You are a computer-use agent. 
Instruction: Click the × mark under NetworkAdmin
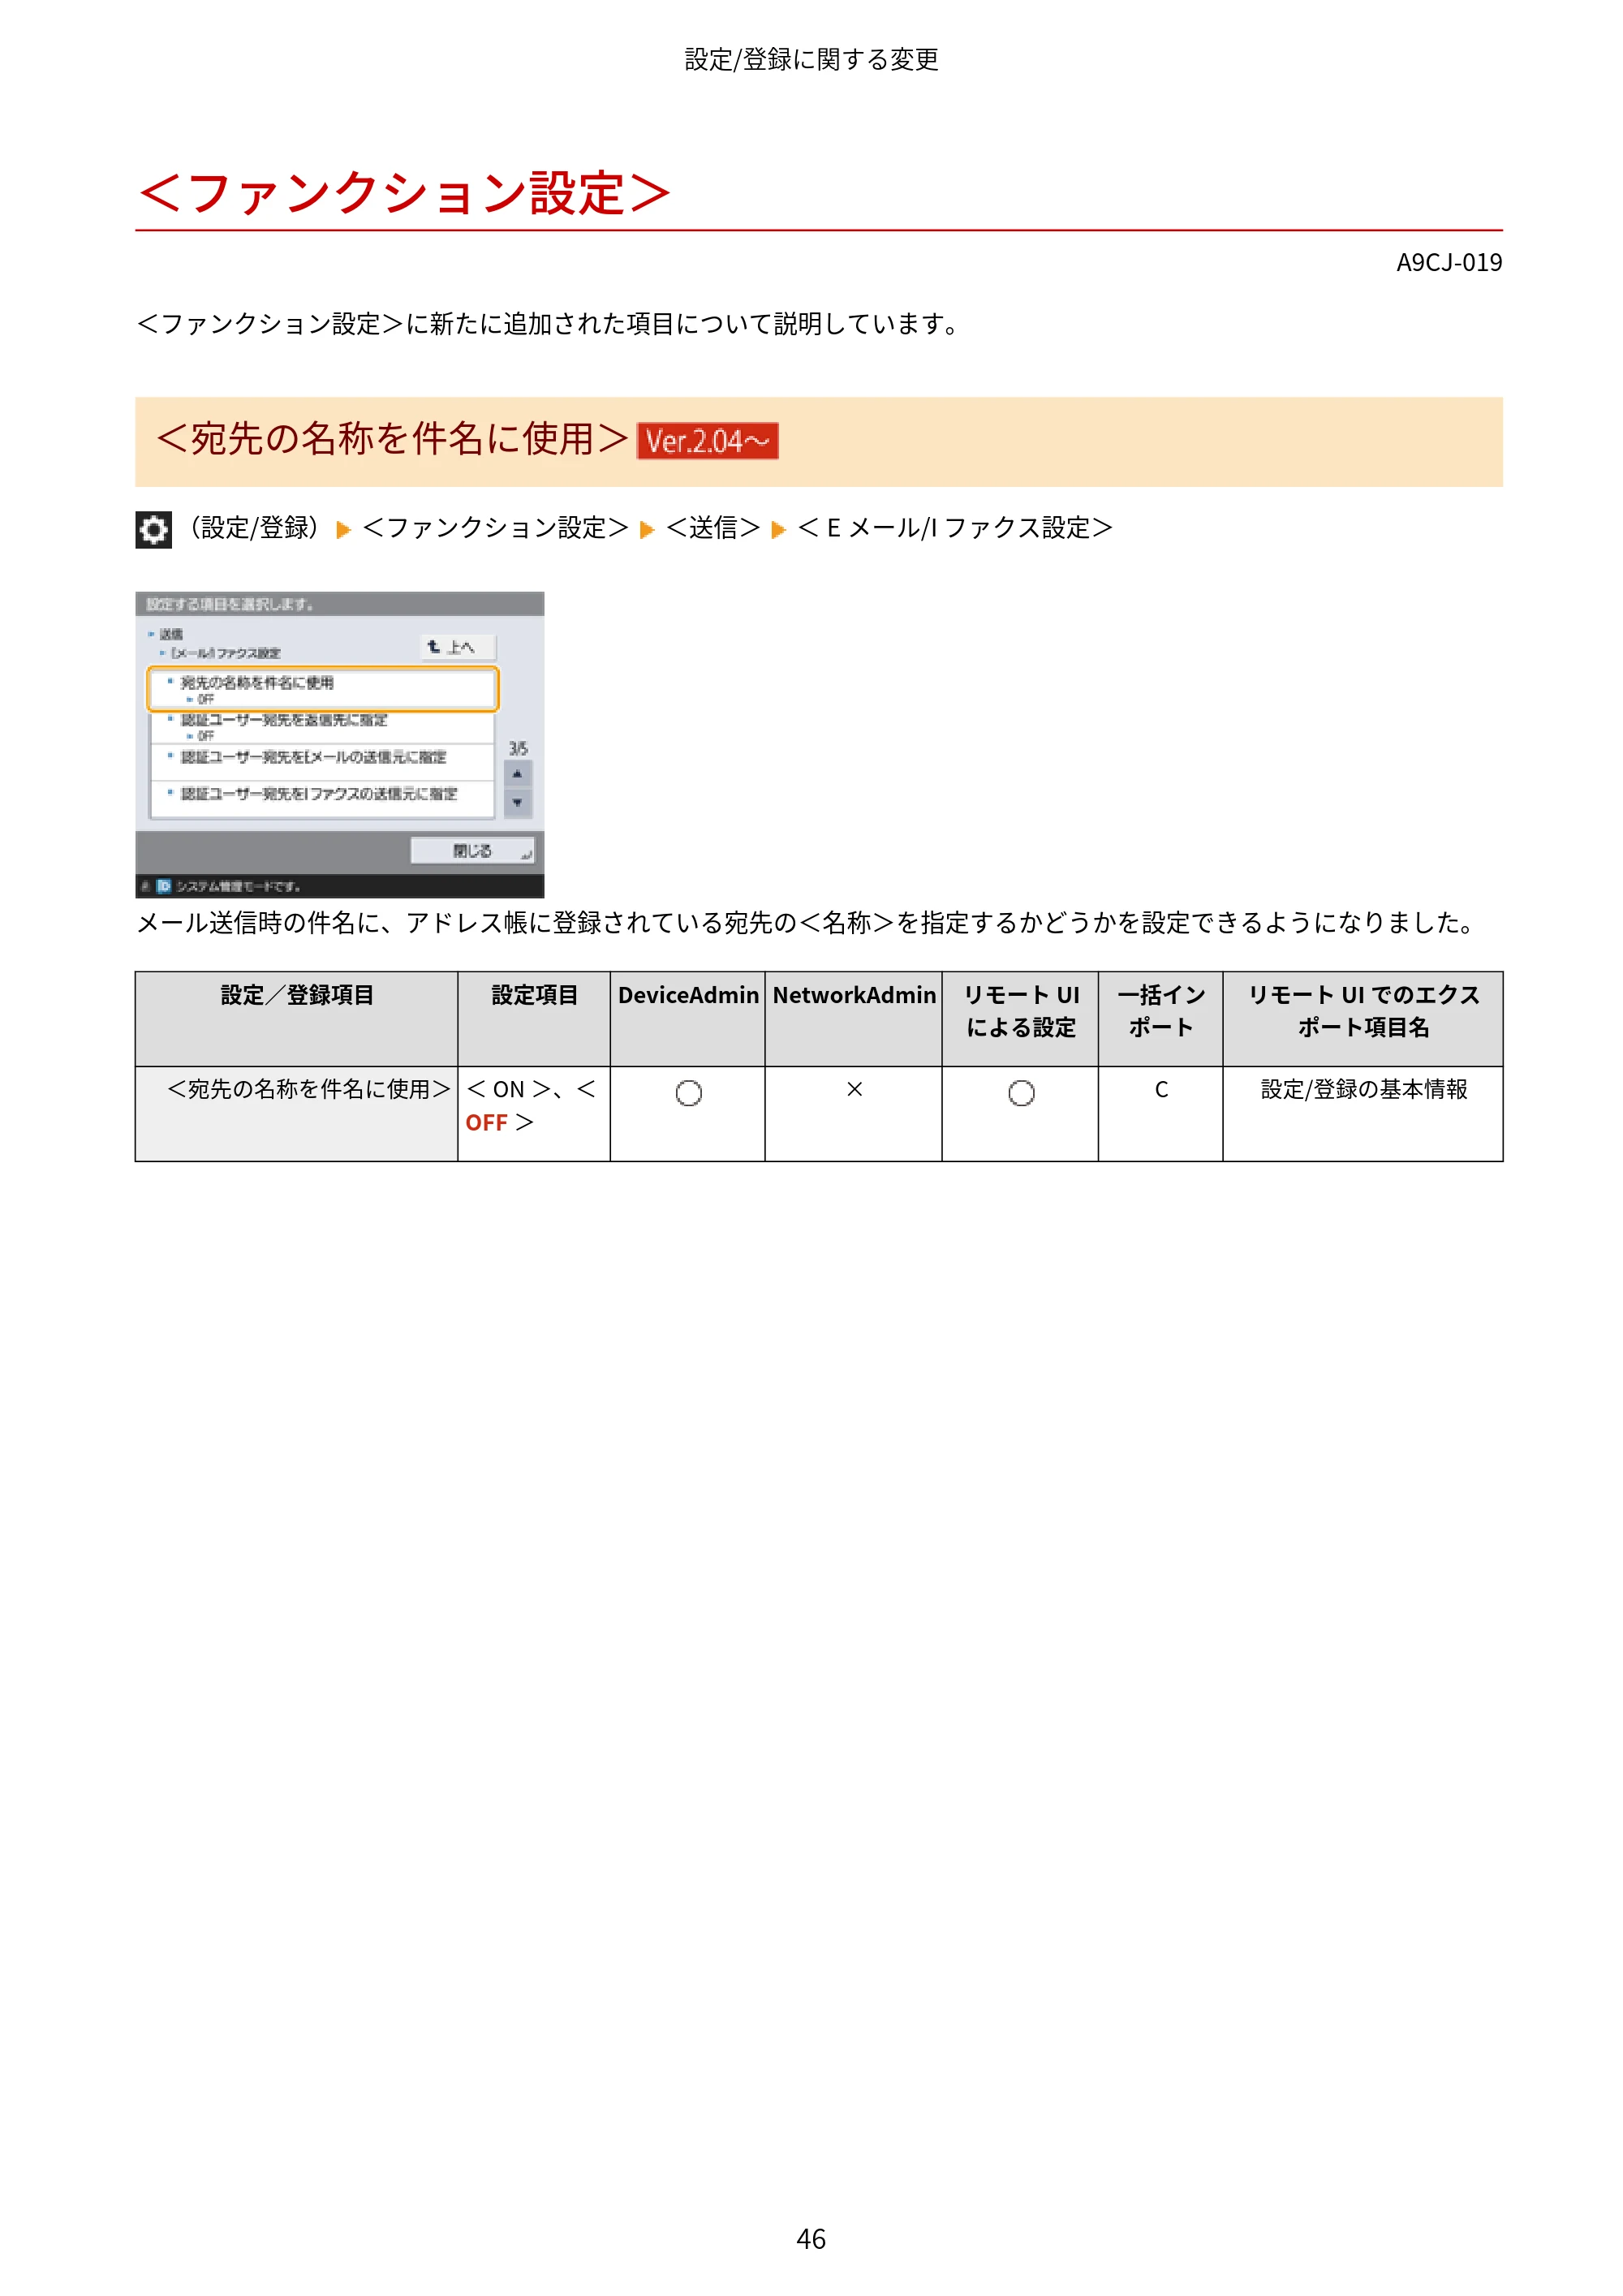[854, 1089]
